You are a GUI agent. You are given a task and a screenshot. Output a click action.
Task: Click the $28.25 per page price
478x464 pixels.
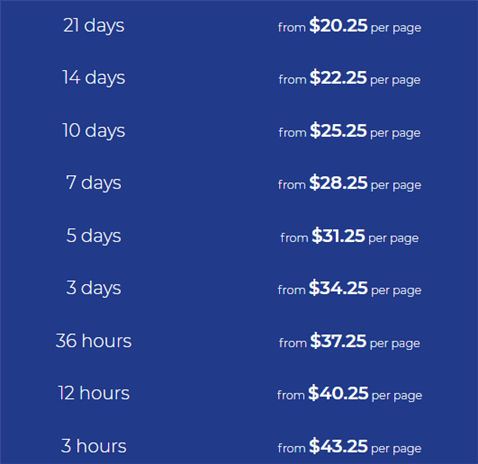[x=350, y=183]
